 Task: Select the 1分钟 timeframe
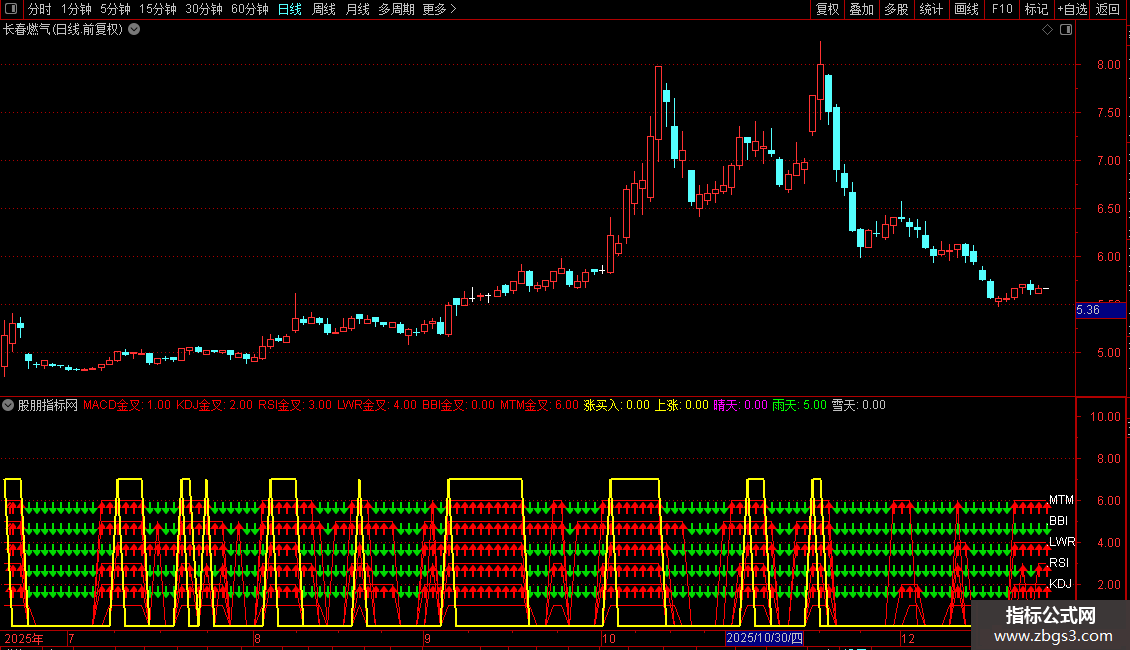coord(76,9)
